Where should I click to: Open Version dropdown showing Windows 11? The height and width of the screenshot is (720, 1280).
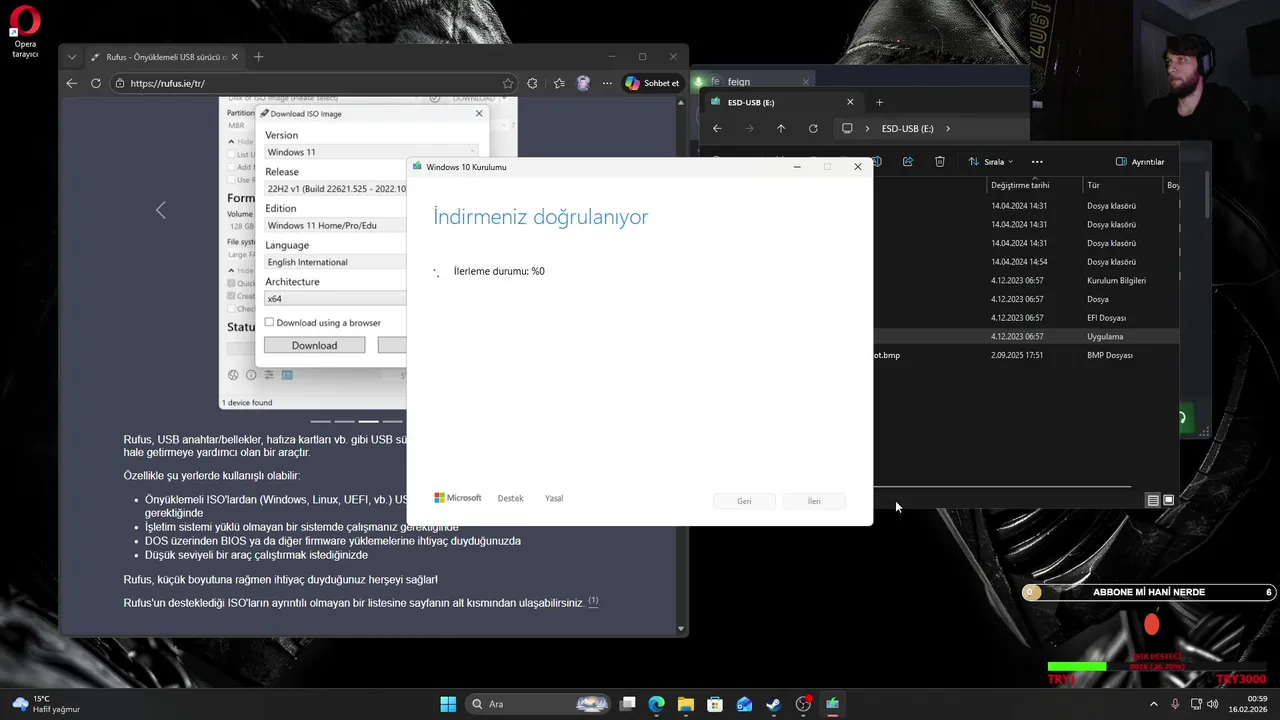click(372, 152)
